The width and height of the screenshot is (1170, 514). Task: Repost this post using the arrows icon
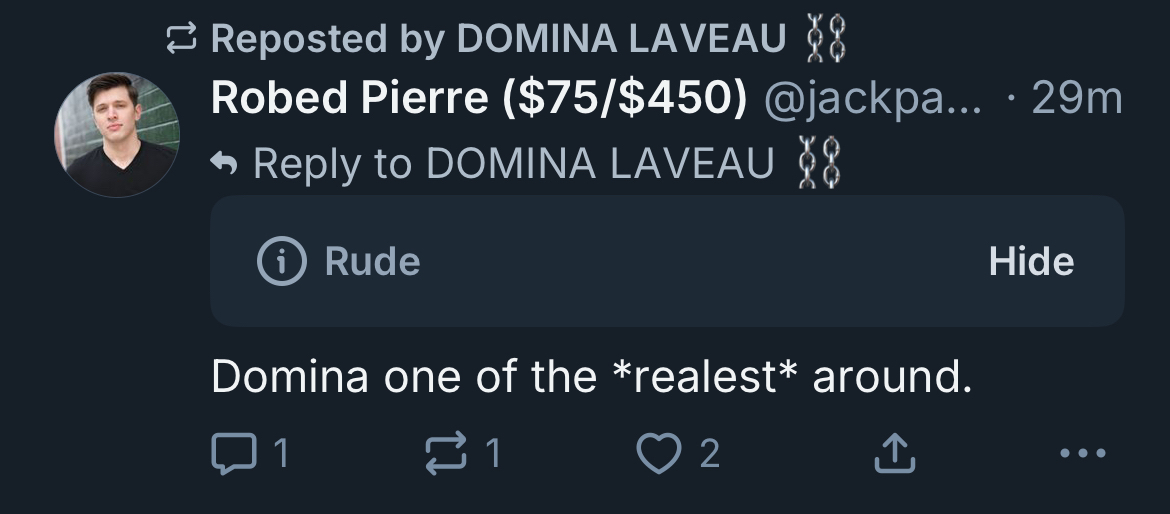click(448, 454)
